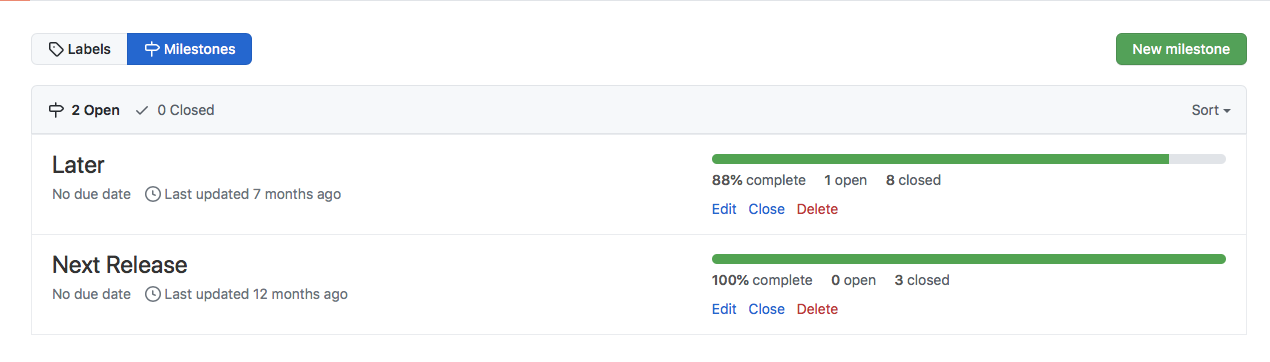This screenshot has width=1270, height=362.
Task: Click the 88% complete progress bar
Action: pos(969,159)
